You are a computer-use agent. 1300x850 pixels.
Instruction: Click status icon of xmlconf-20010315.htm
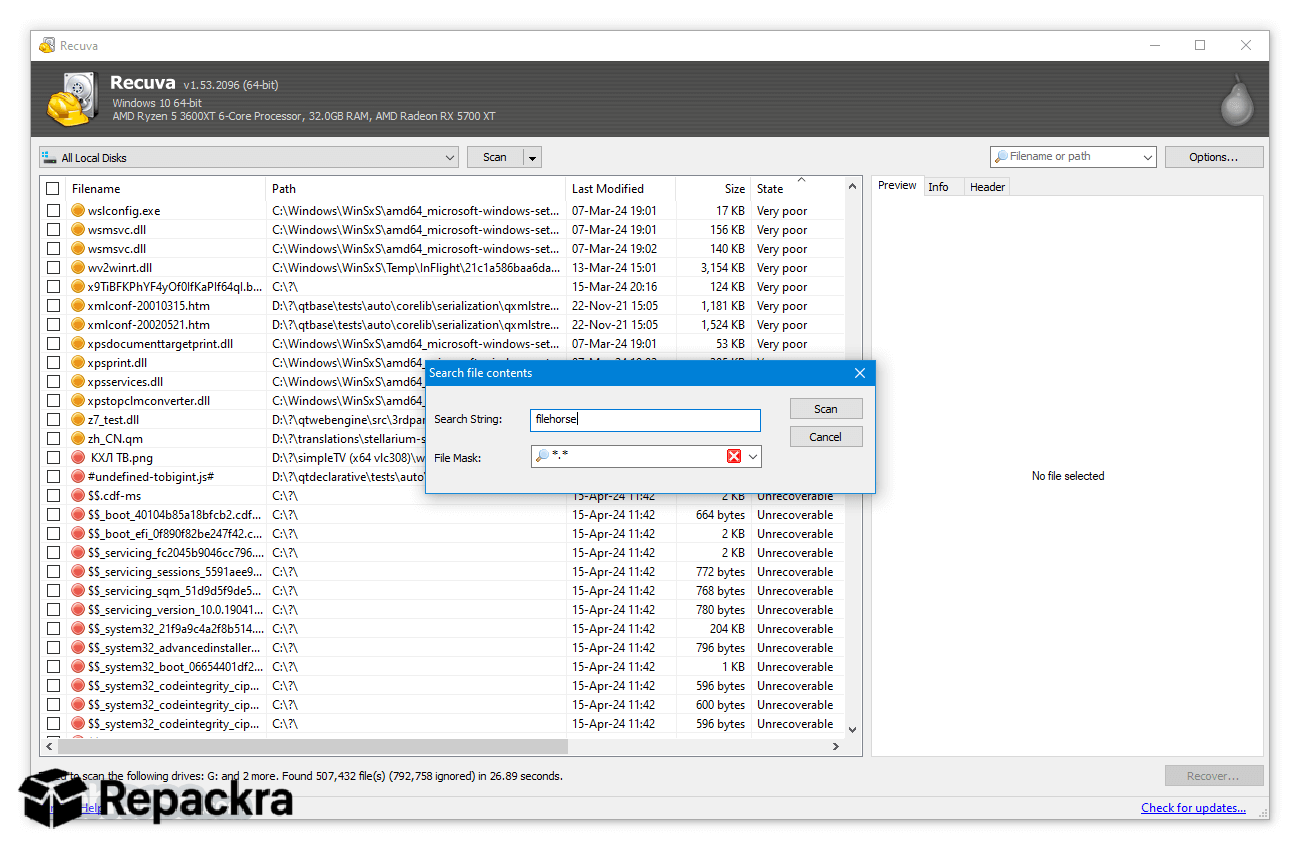(x=79, y=306)
